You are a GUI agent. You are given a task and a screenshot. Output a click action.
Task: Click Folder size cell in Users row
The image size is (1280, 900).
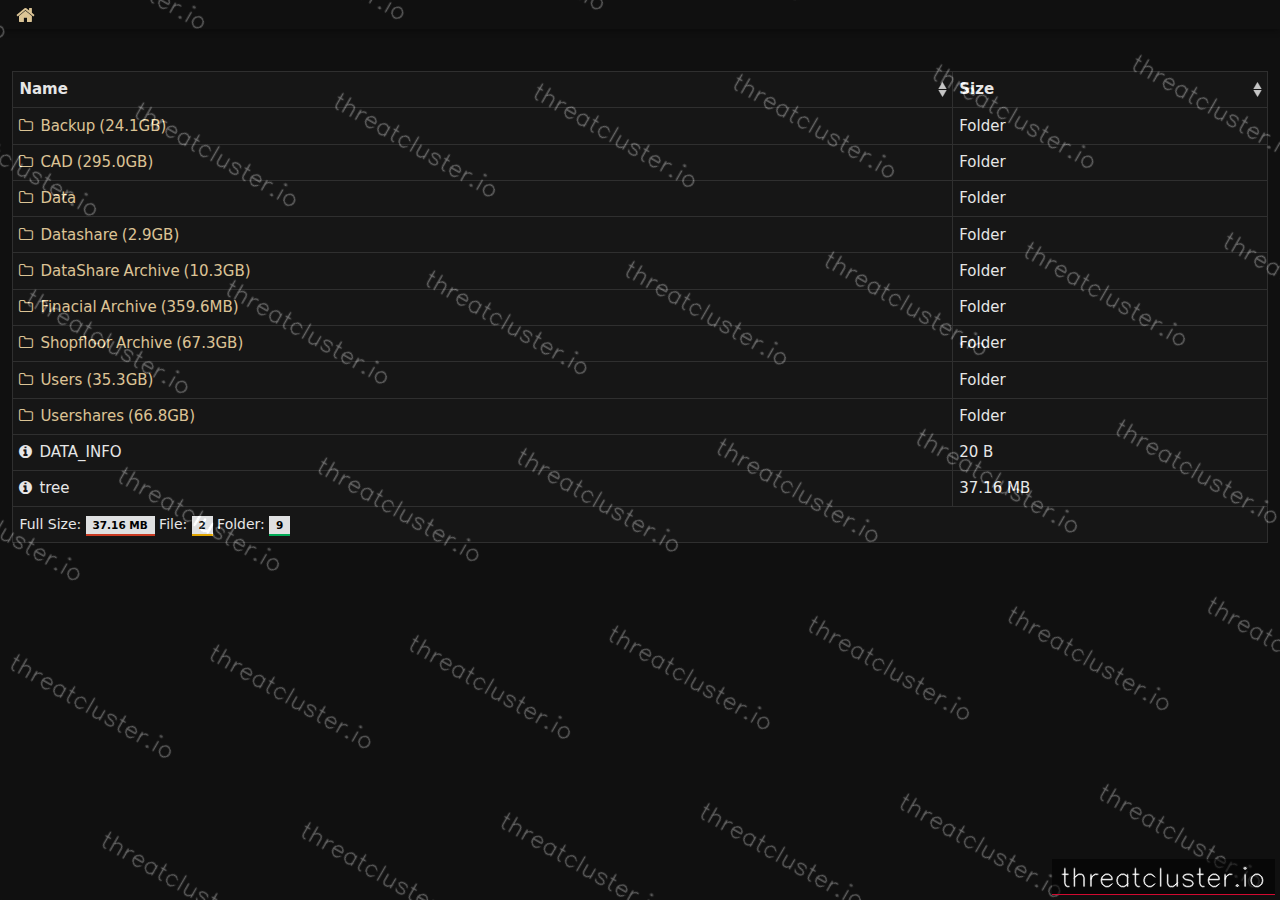point(1109,380)
